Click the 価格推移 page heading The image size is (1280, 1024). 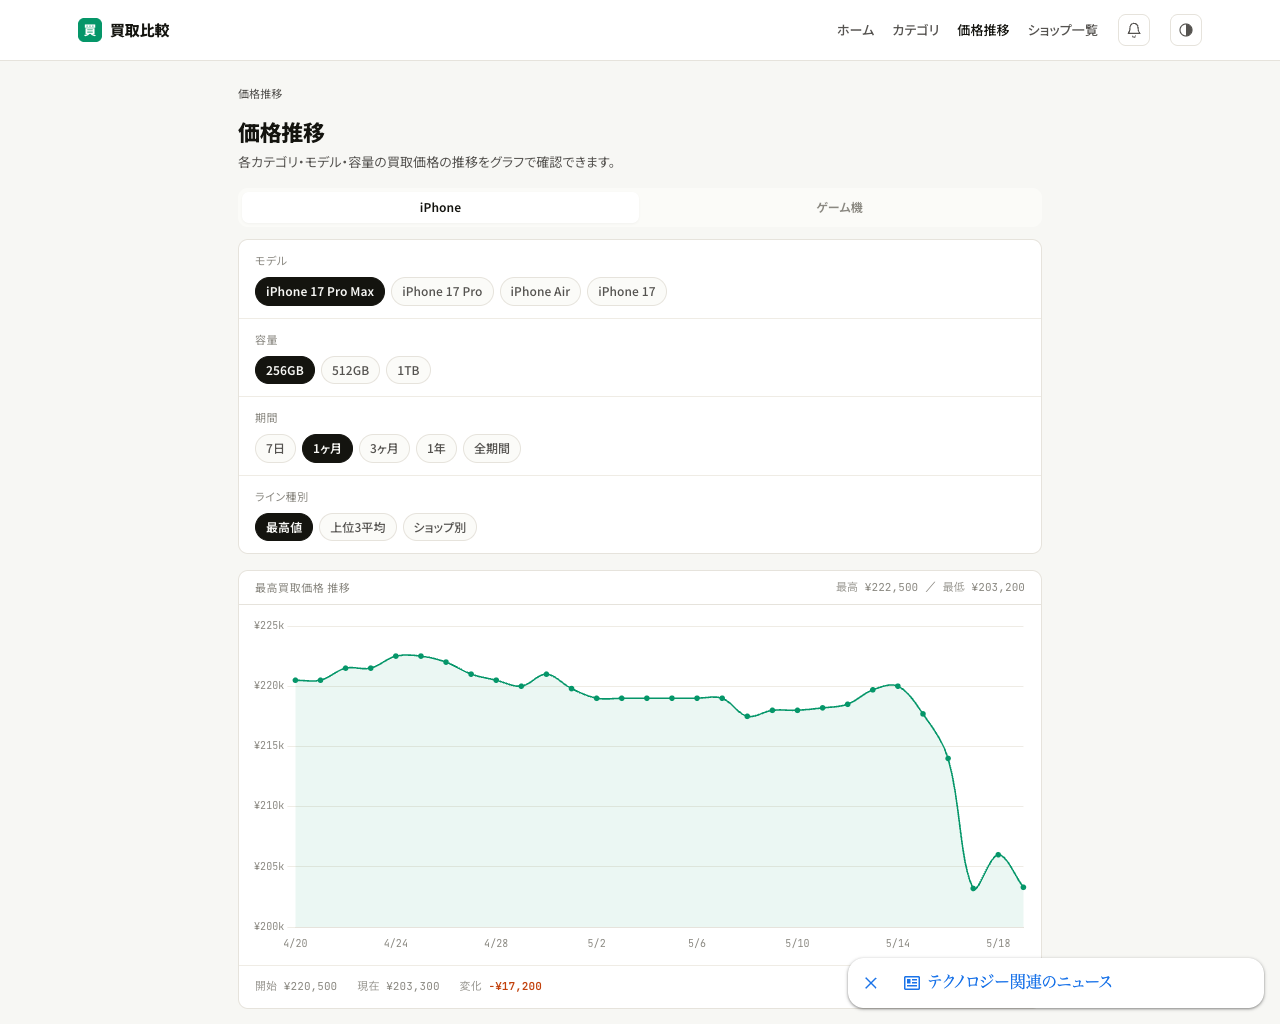coord(281,132)
